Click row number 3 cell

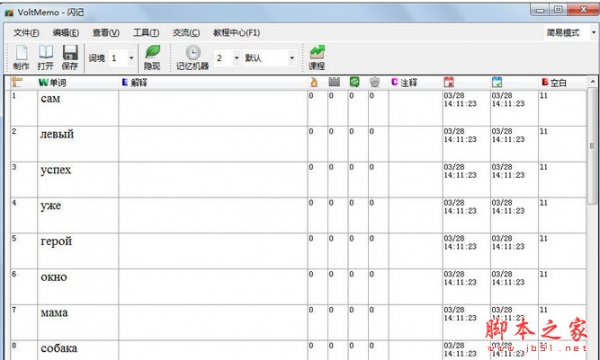point(24,180)
